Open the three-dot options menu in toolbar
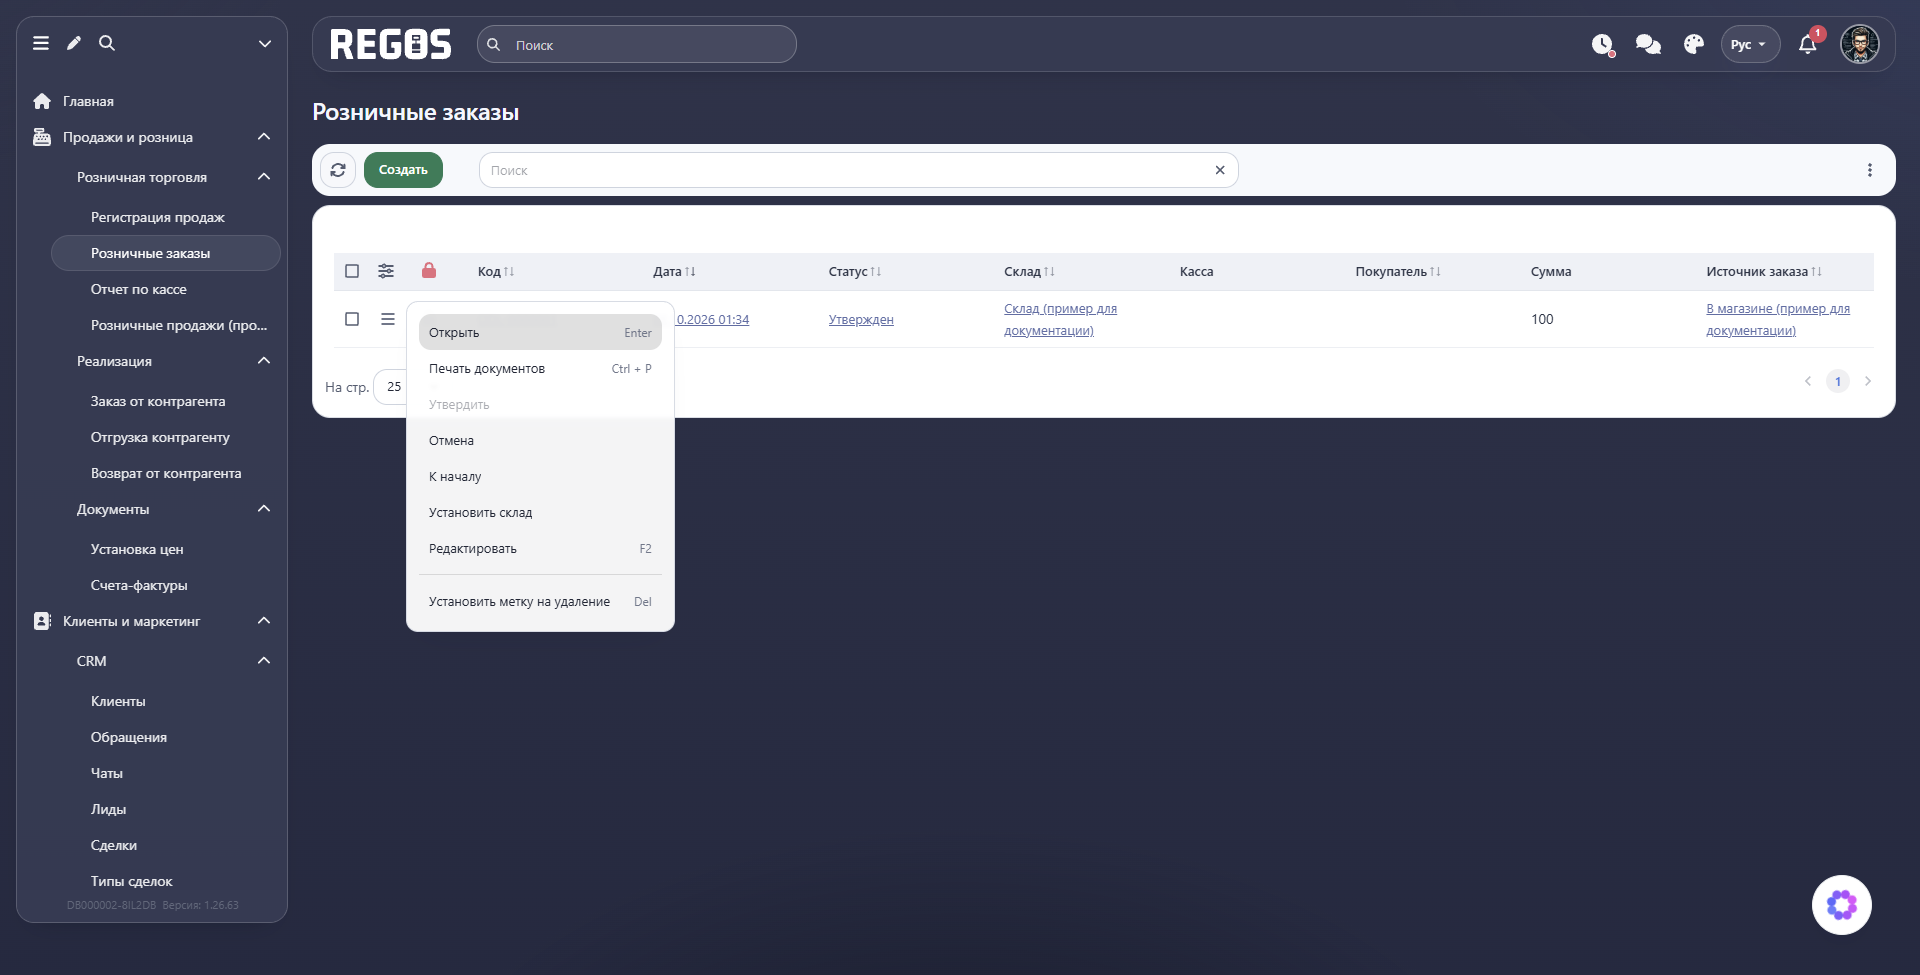Viewport: 1920px width, 975px height. [1869, 170]
